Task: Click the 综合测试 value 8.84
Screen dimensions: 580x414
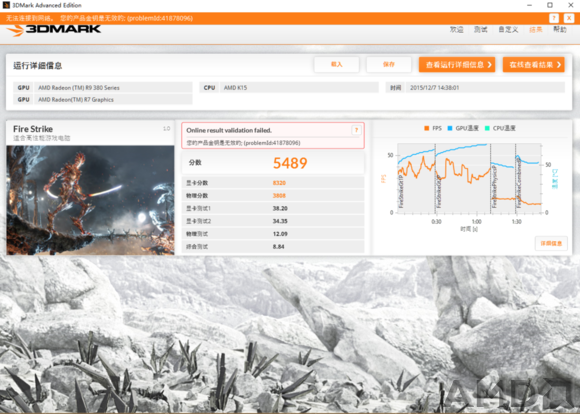Action: (279, 247)
